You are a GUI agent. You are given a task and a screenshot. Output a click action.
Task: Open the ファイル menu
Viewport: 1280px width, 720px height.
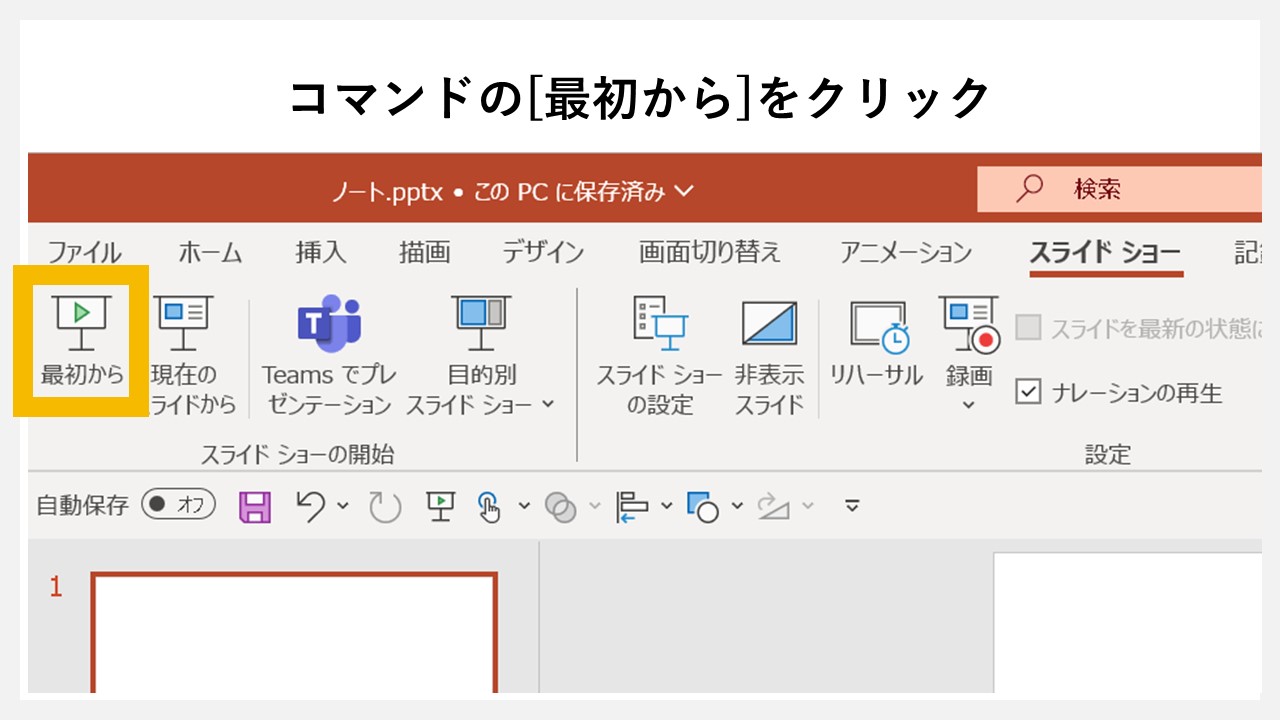(x=84, y=253)
